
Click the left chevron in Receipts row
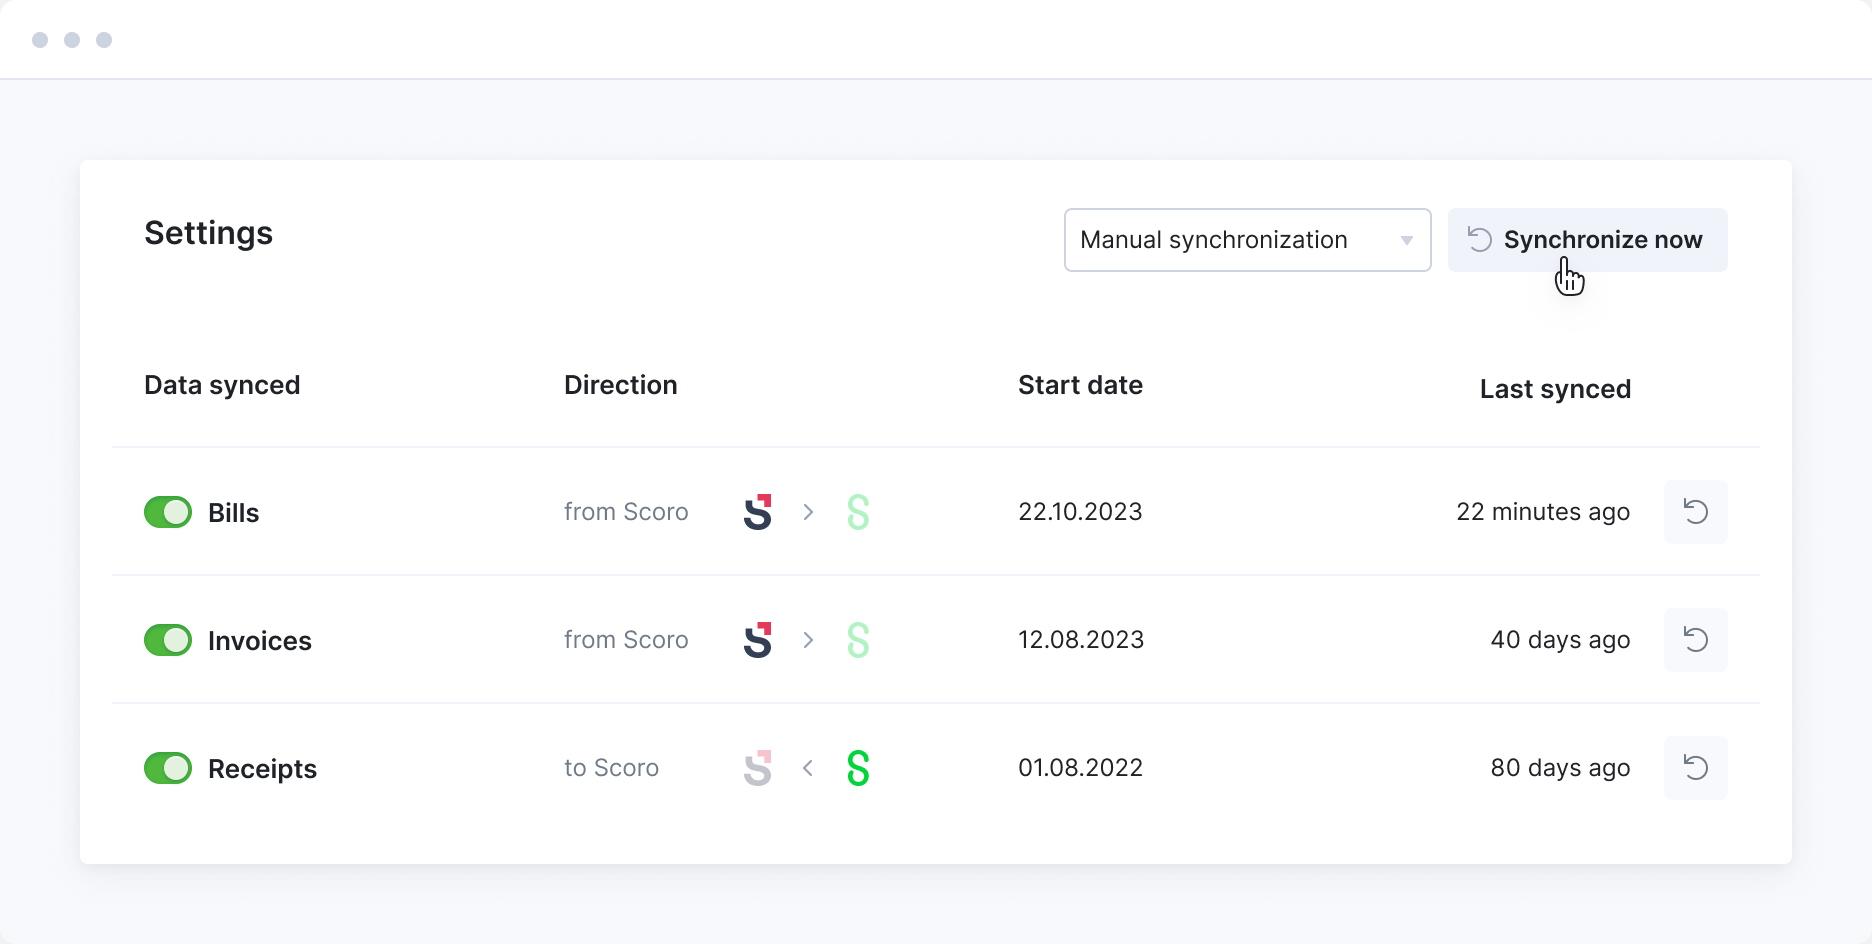point(808,768)
